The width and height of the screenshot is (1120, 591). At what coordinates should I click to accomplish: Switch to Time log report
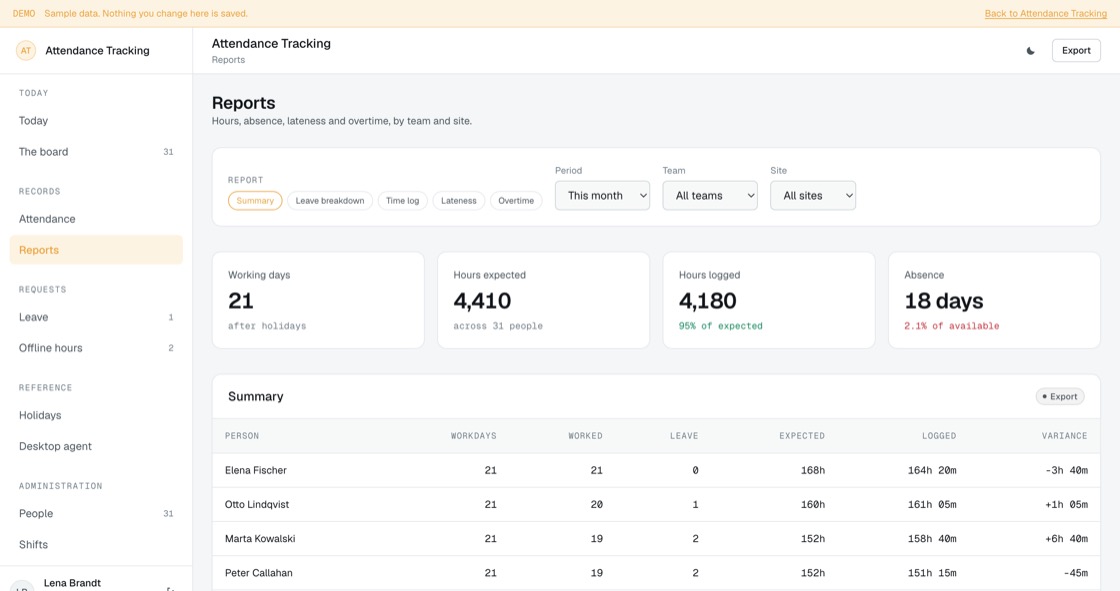click(x=402, y=201)
